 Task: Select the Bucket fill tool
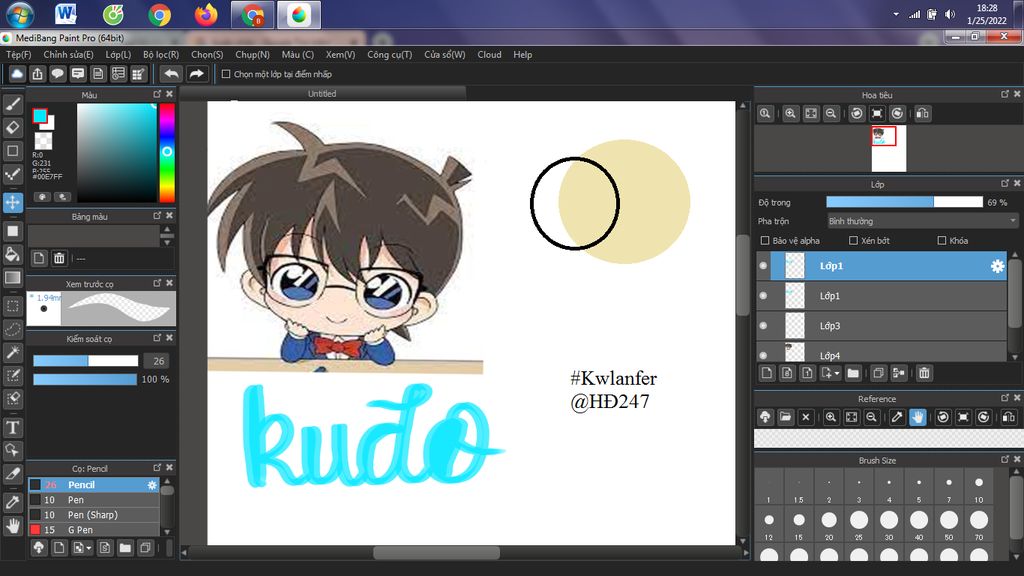point(12,254)
